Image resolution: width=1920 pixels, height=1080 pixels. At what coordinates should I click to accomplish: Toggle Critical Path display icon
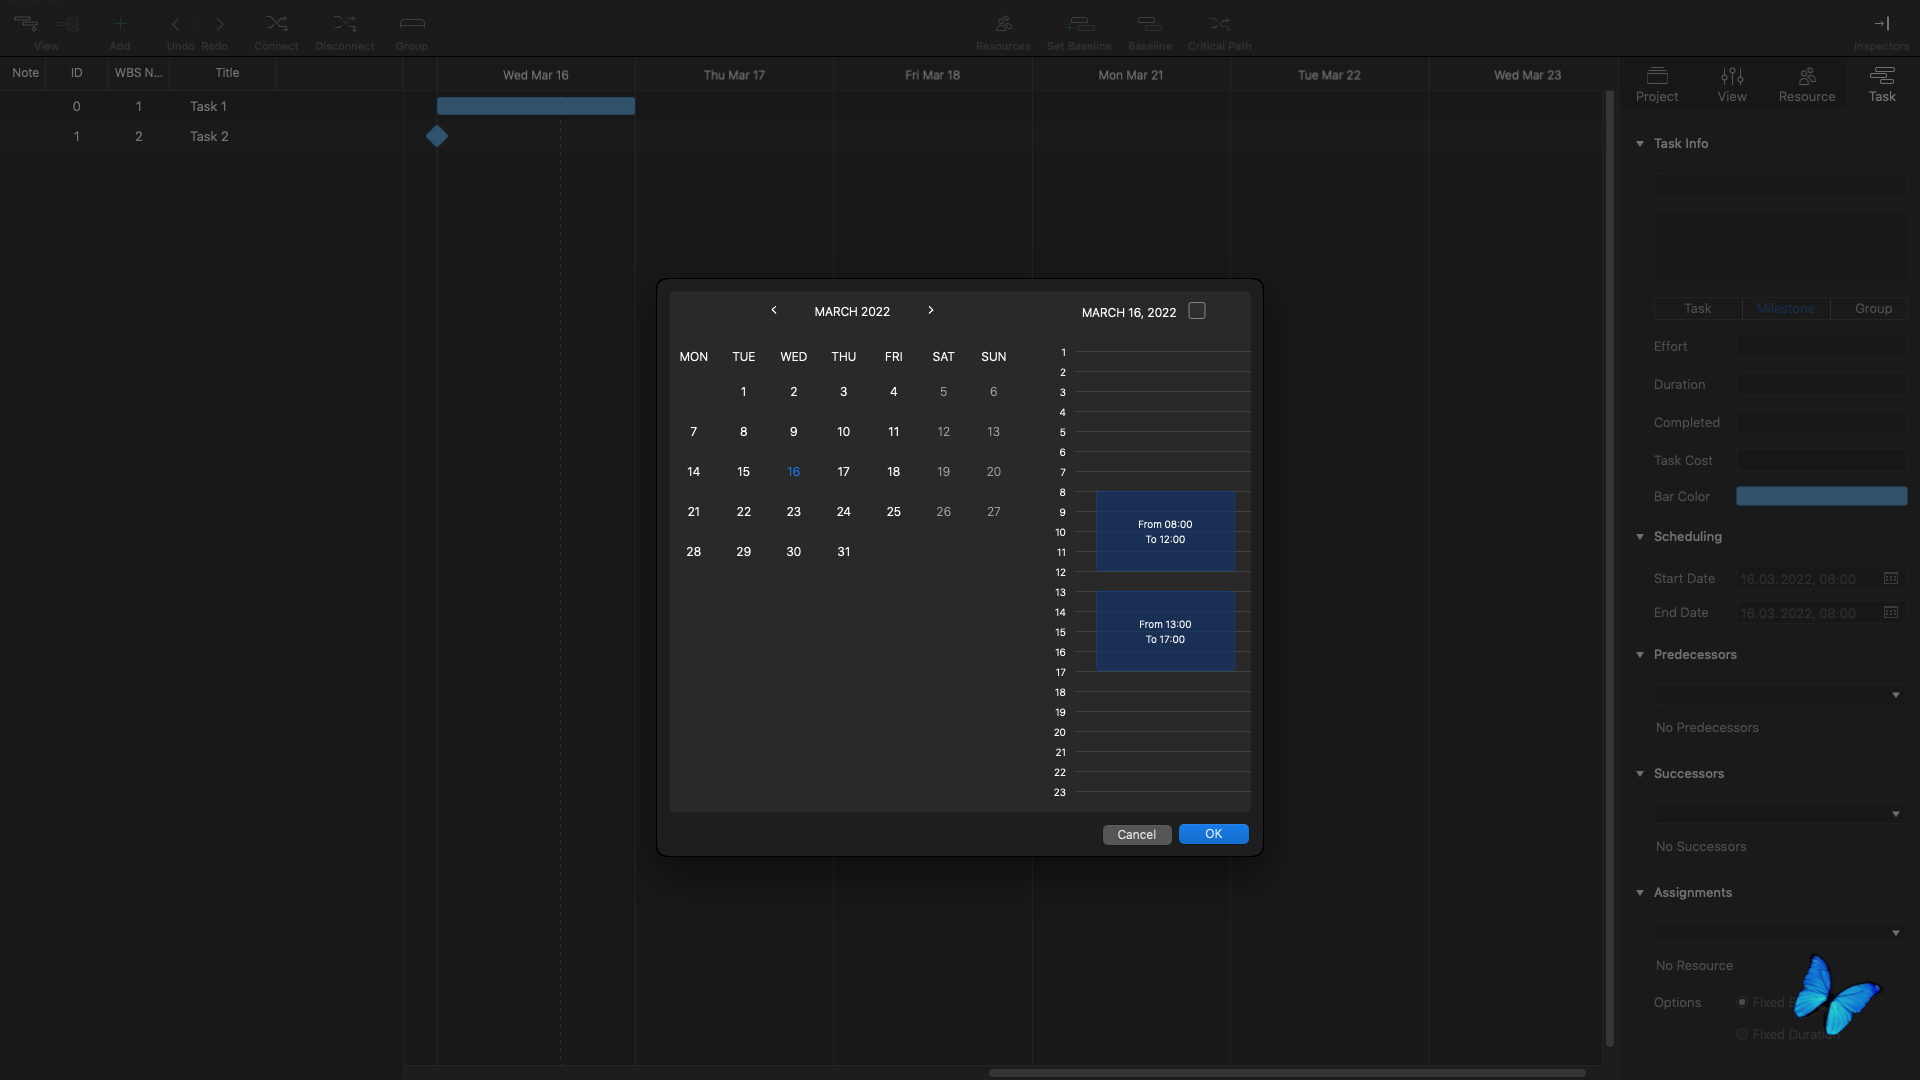coord(1219,24)
